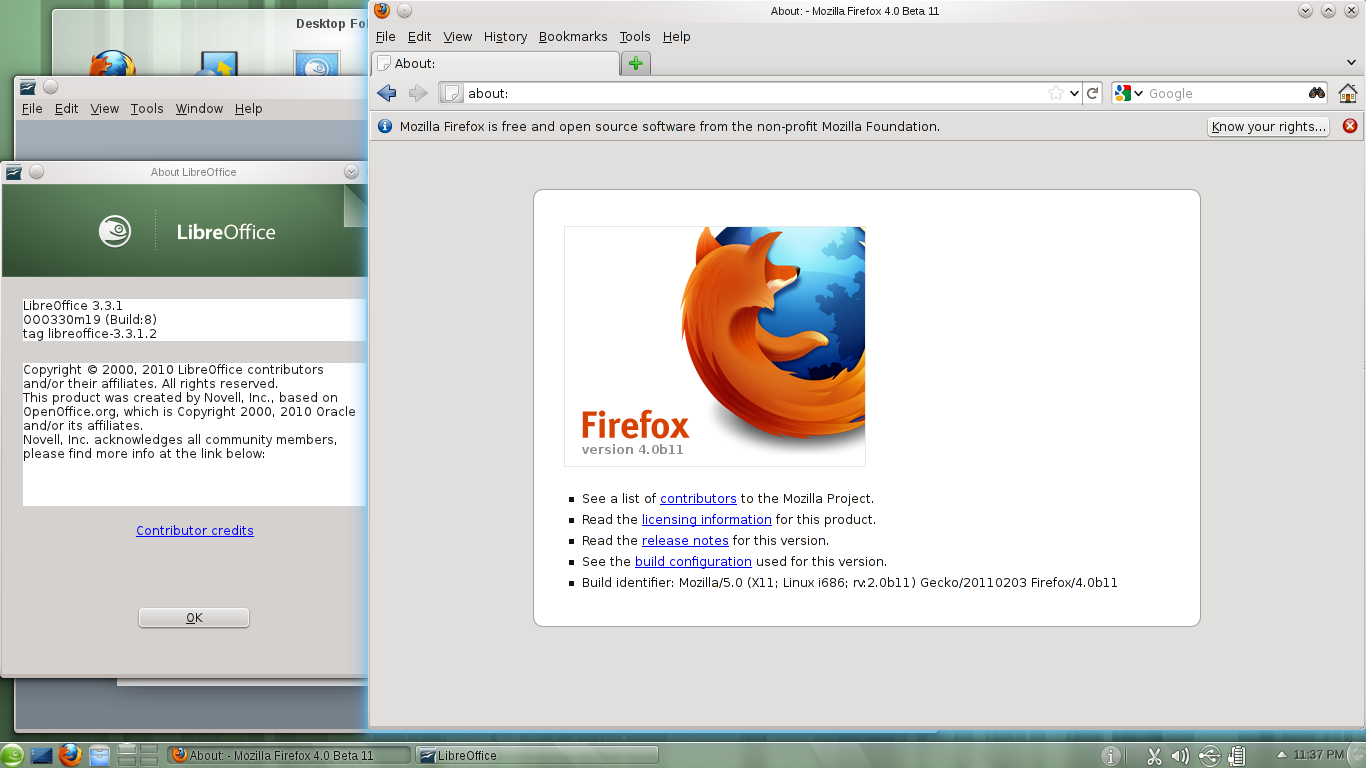Show hidden system tray icons

tap(1282, 755)
